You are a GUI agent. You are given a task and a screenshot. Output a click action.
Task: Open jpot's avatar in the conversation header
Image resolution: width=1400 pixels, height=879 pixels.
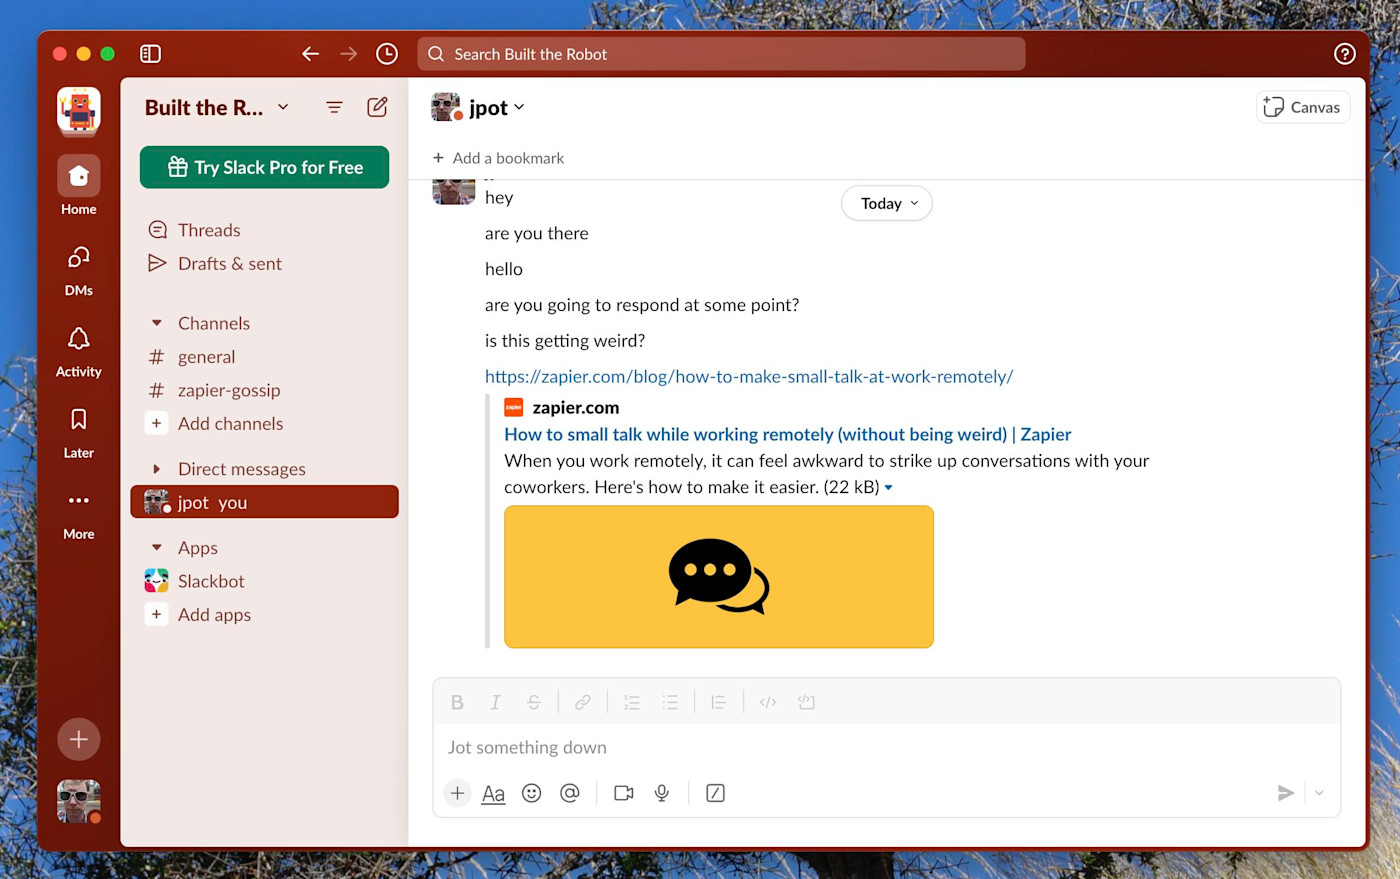446,107
